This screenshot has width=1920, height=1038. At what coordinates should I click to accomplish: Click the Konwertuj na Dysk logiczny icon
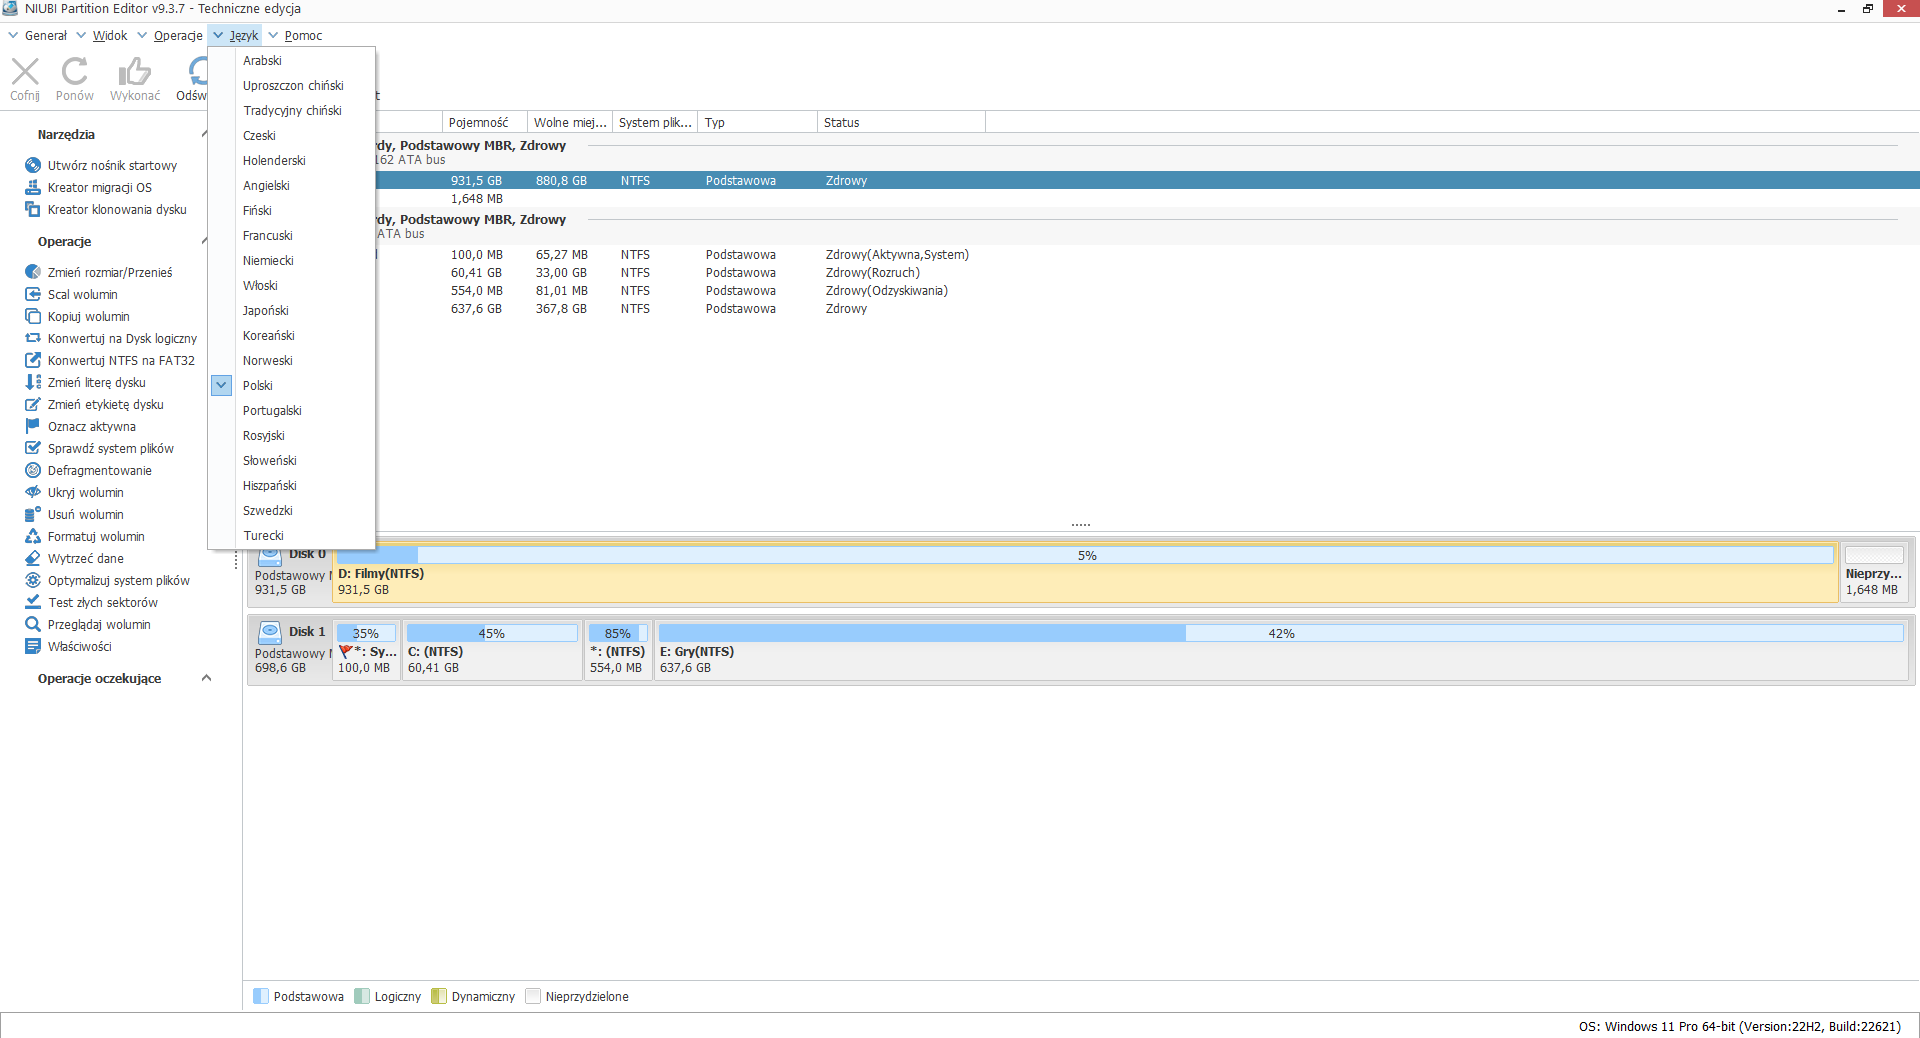33,338
